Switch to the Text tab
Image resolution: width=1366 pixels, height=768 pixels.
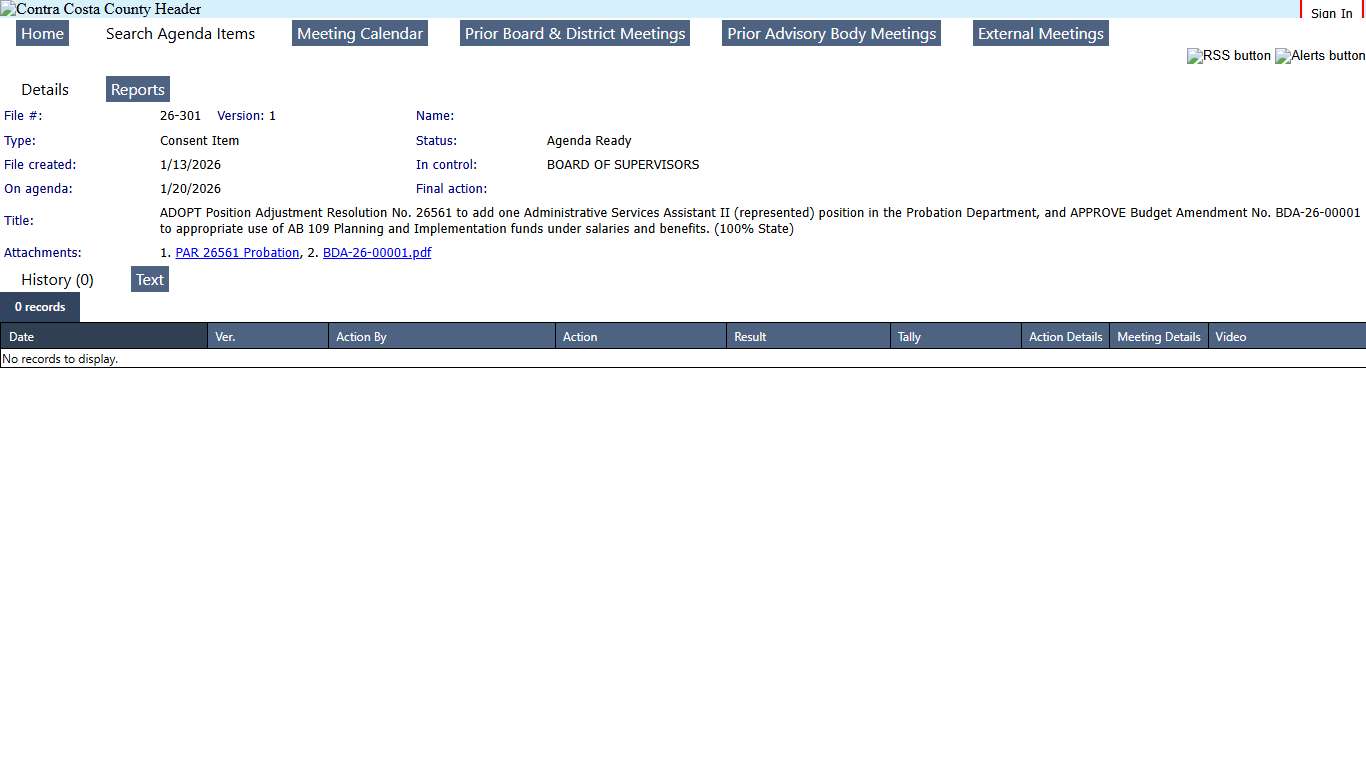coord(150,280)
